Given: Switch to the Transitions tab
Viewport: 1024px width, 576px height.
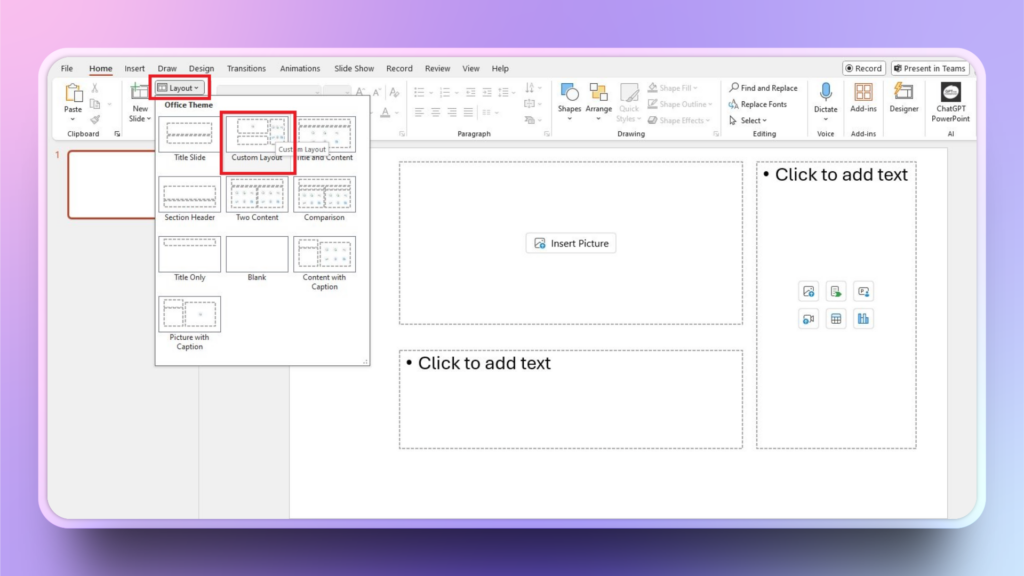Looking at the screenshot, I should (246, 68).
